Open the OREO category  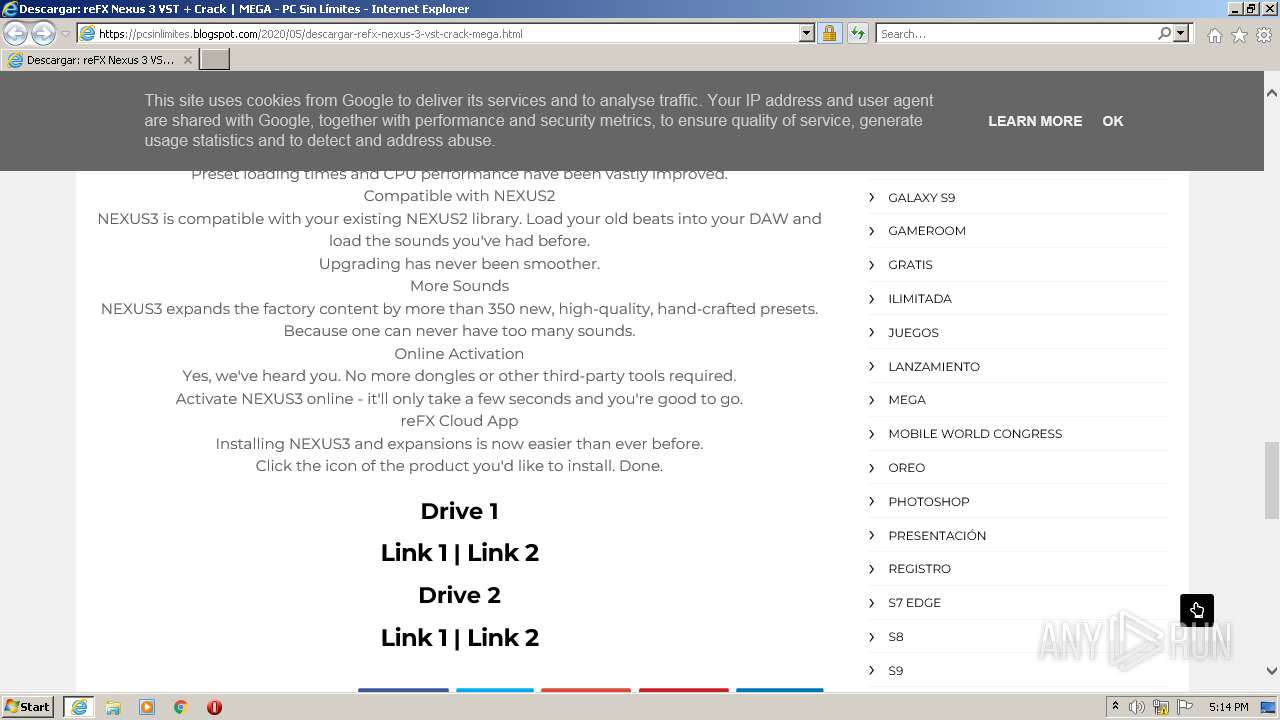(907, 468)
